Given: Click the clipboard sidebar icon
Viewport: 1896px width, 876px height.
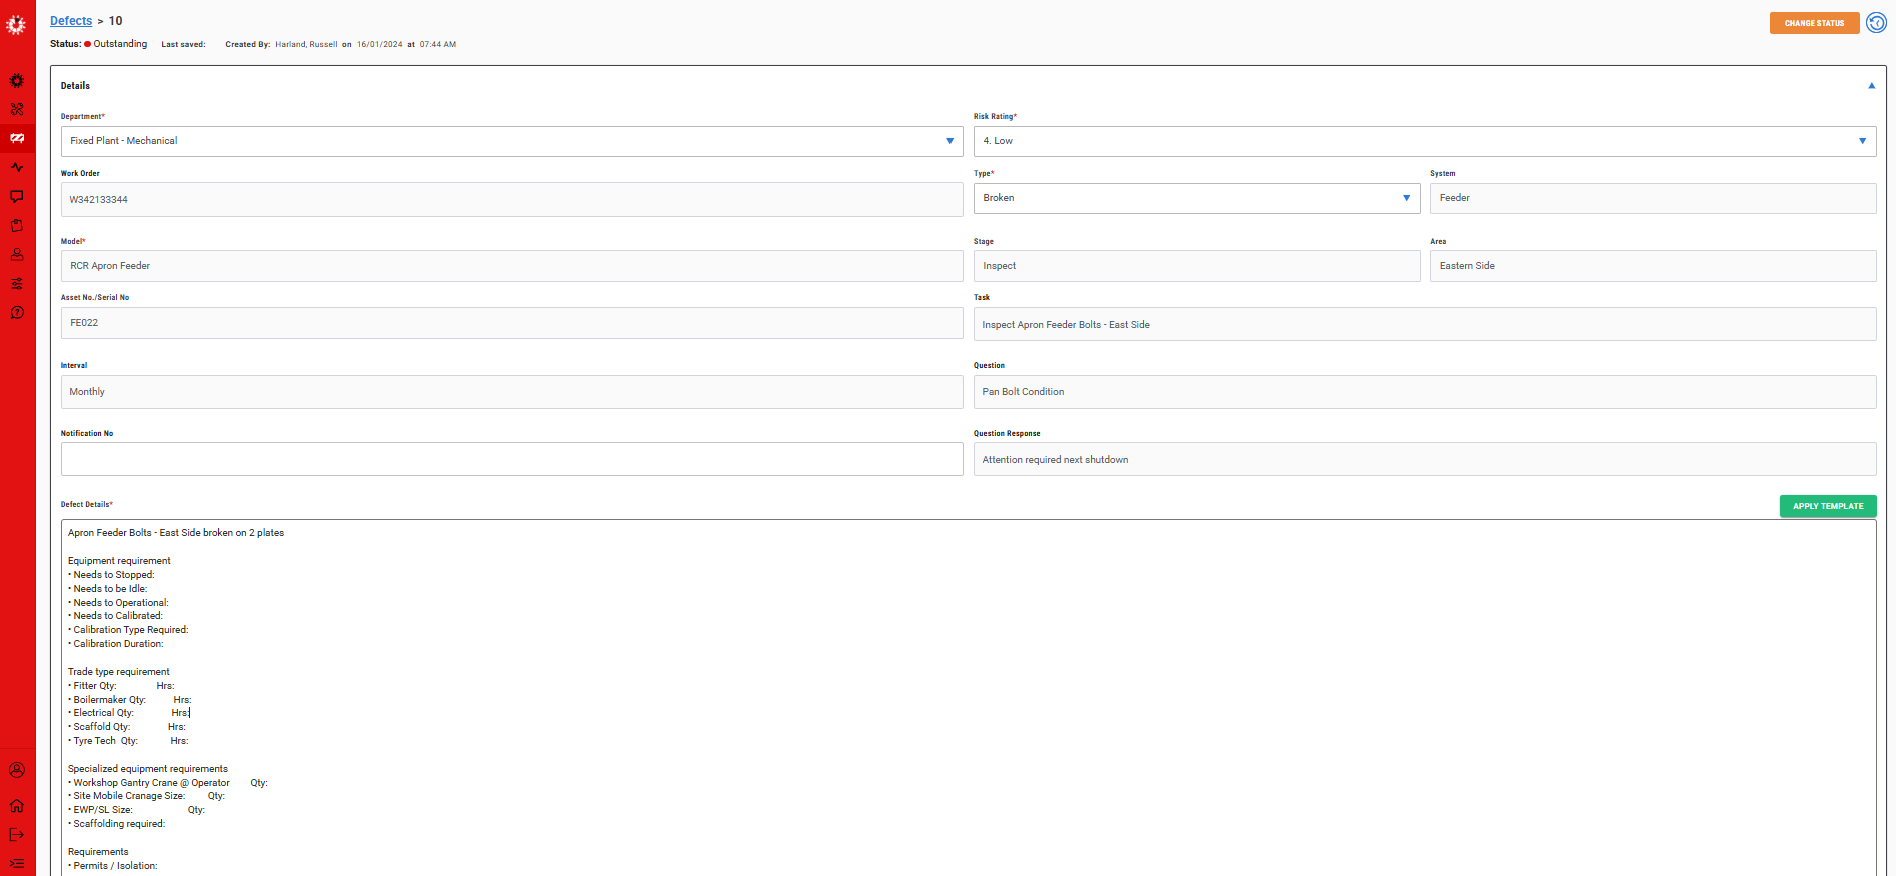Looking at the screenshot, I should coord(17,225).
